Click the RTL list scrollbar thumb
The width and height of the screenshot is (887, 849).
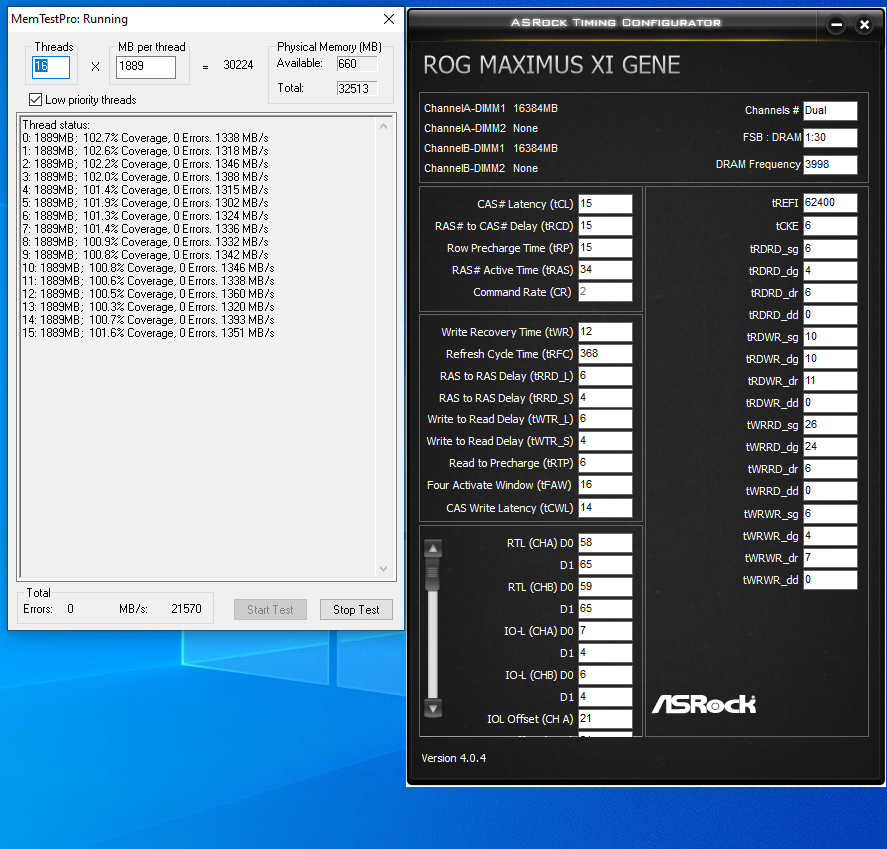[x=433, y=573]
